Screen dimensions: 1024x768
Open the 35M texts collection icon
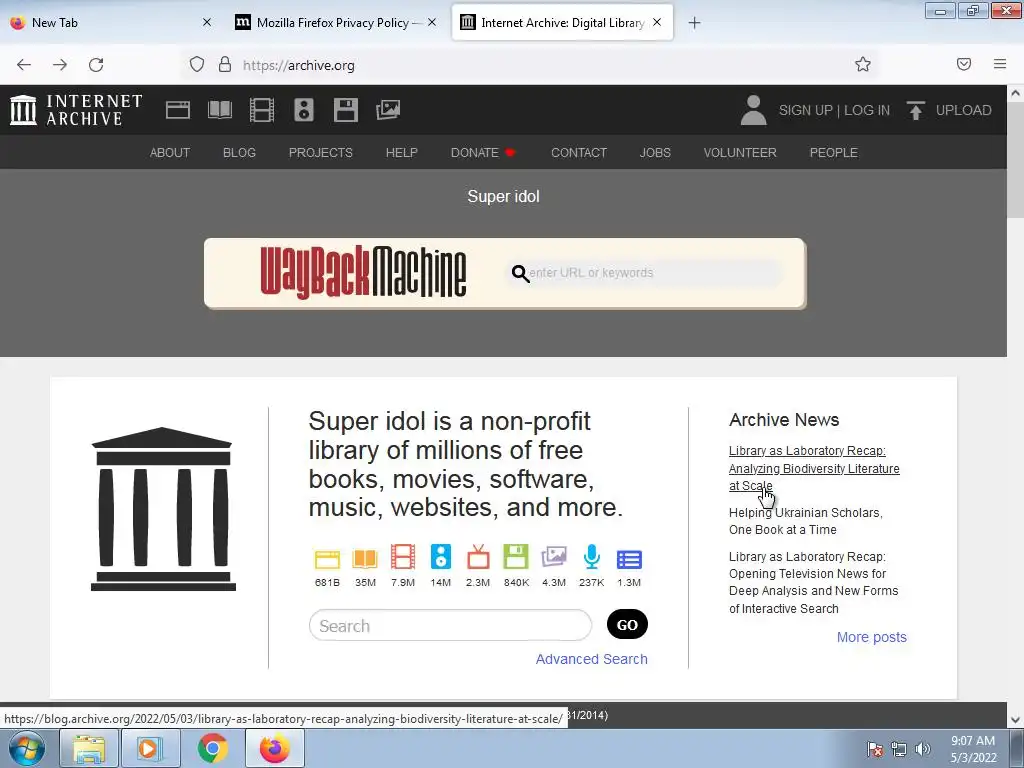click(x=365, y=560)
